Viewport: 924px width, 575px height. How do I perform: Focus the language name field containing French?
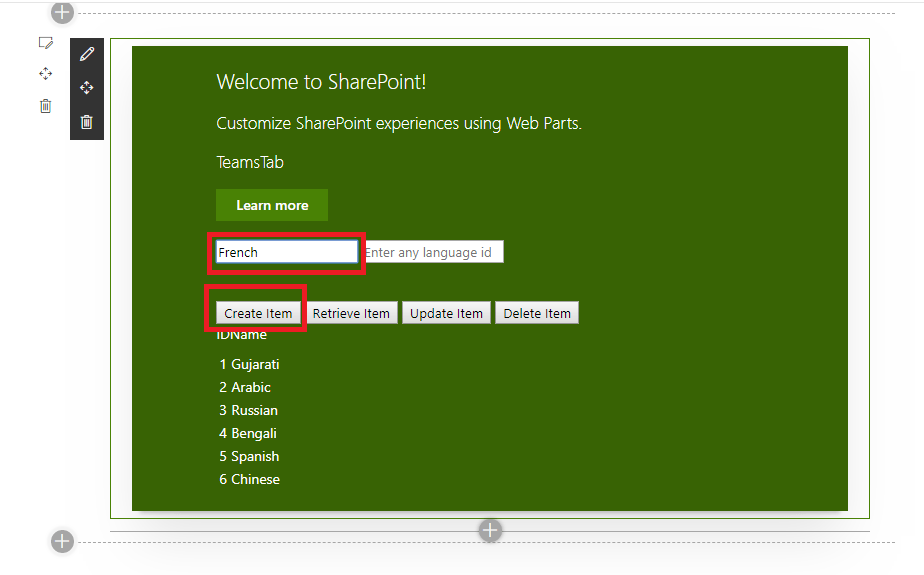click(287, 252)
